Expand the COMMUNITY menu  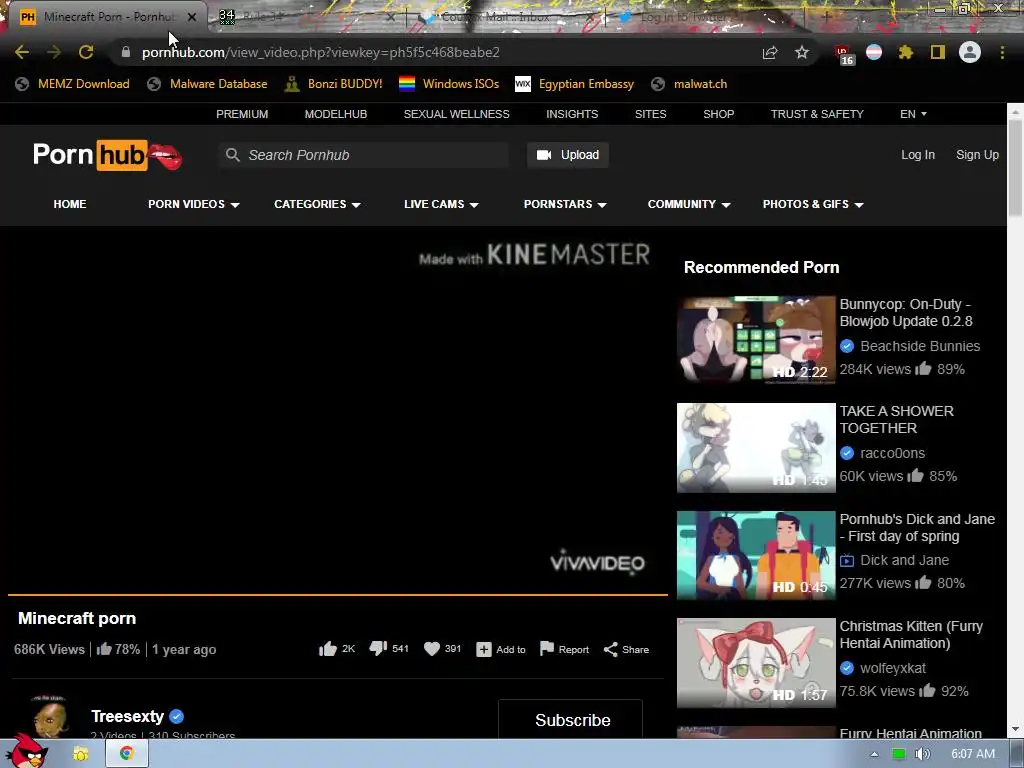pos(689,204)
